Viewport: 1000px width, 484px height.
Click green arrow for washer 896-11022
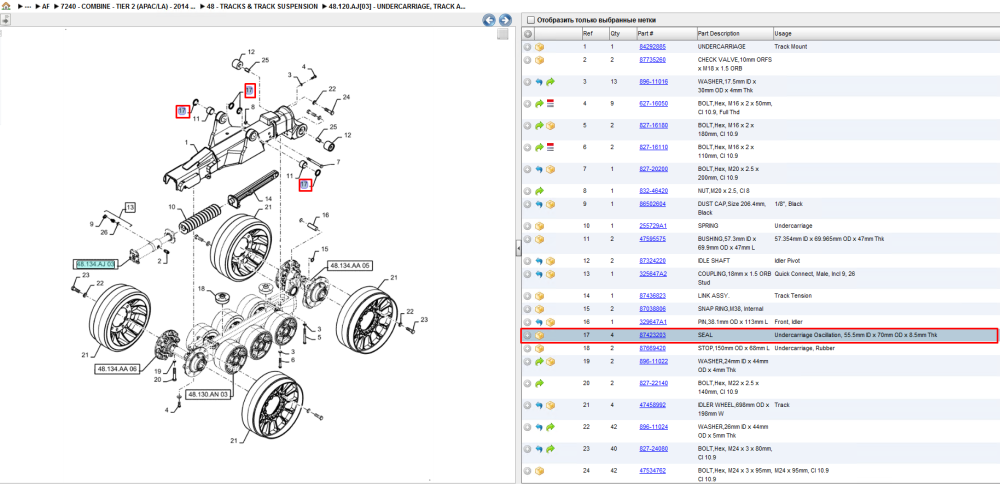[x=539, y=361]
